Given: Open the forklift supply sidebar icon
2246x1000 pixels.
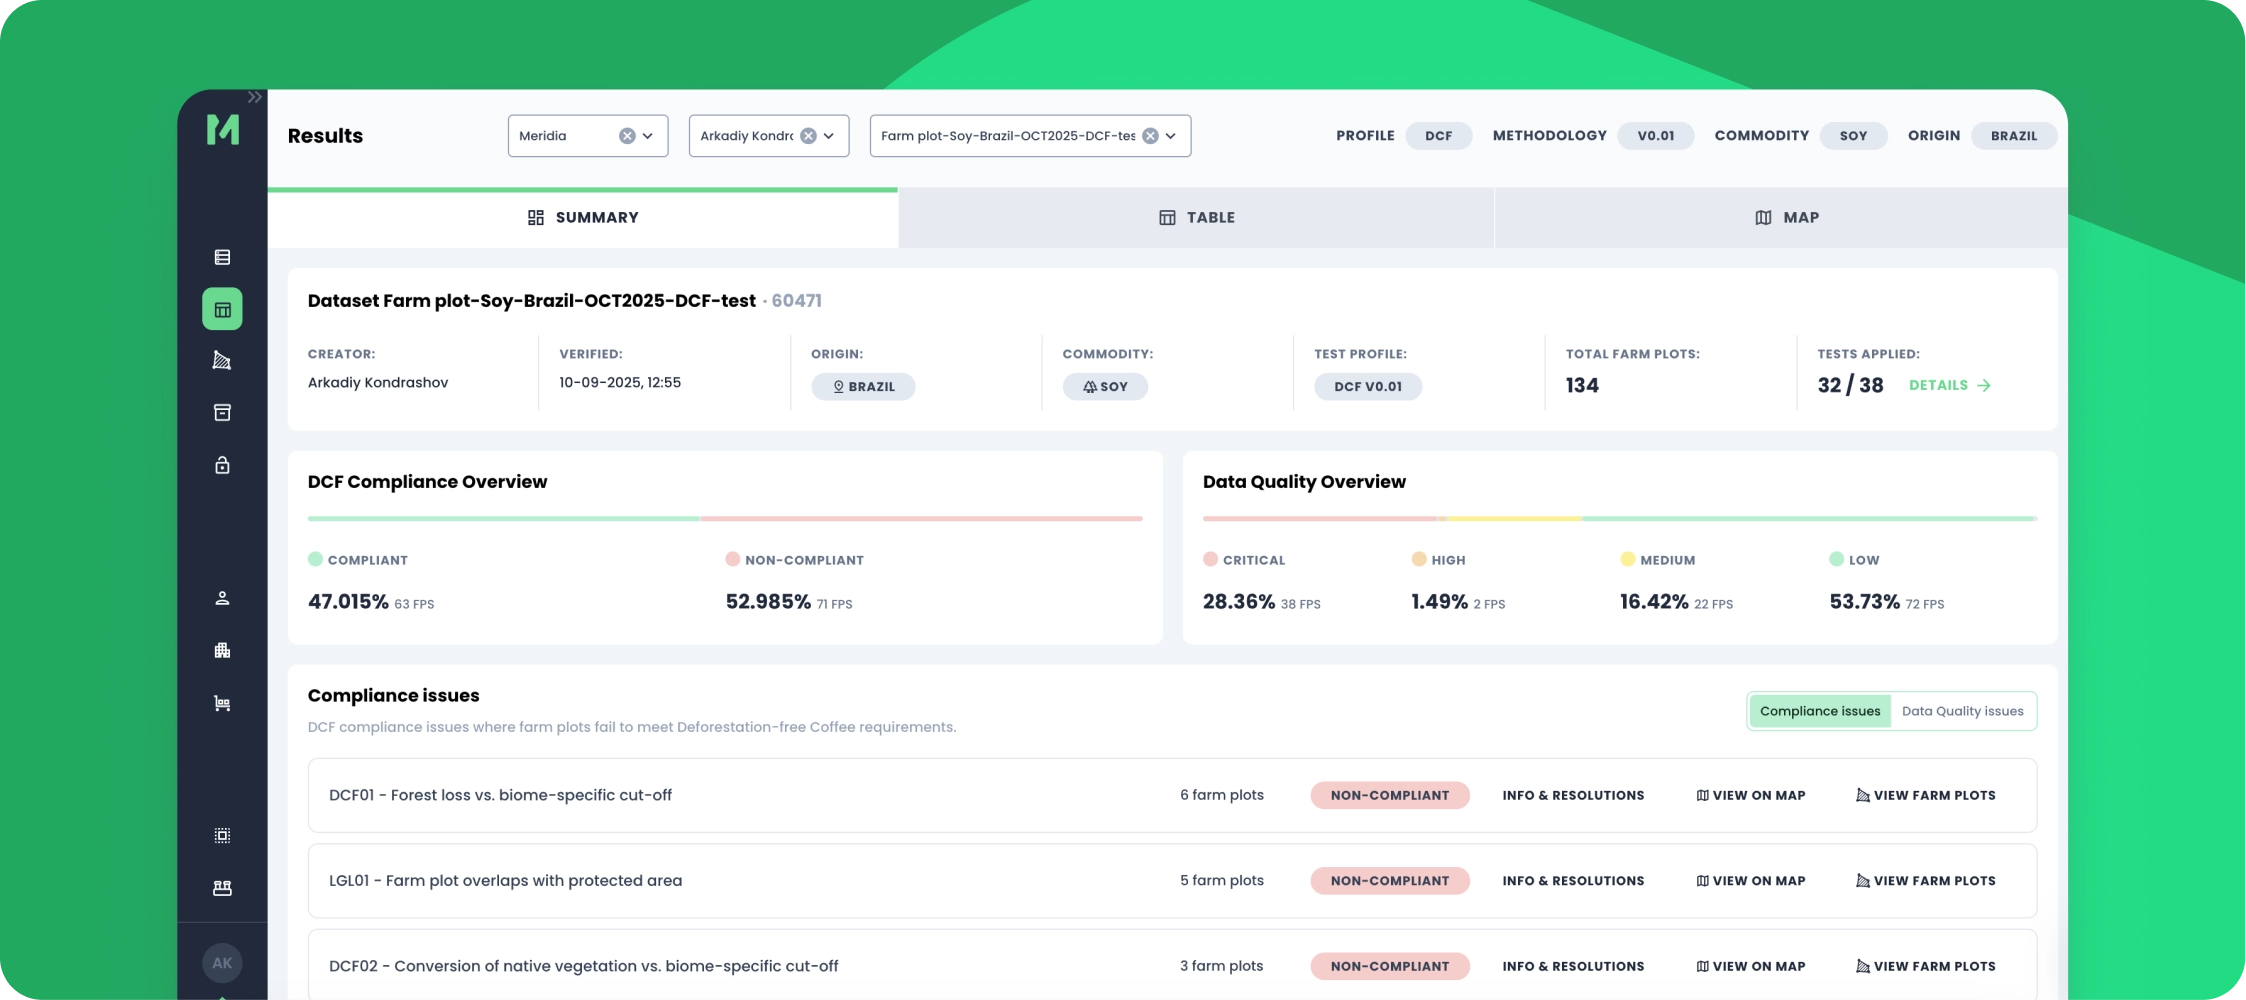Looking at the screenshot, I should point(222,703).
